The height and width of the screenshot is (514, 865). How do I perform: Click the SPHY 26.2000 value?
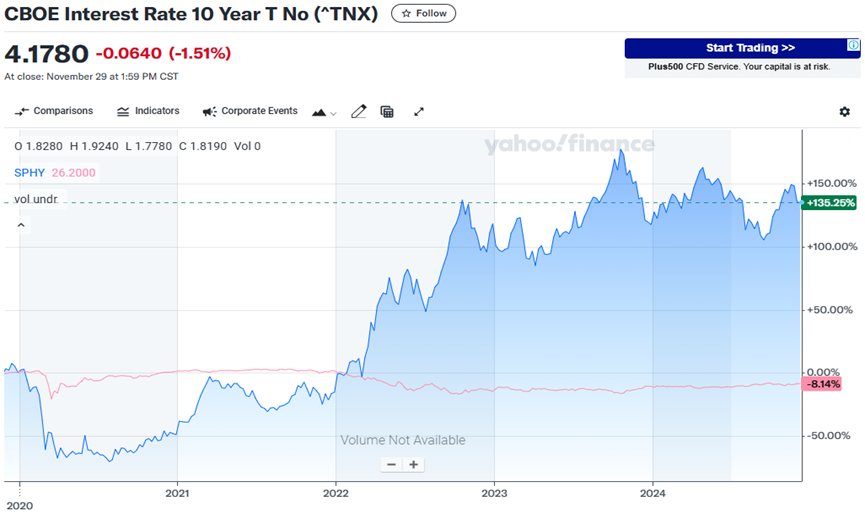[73, 173]
